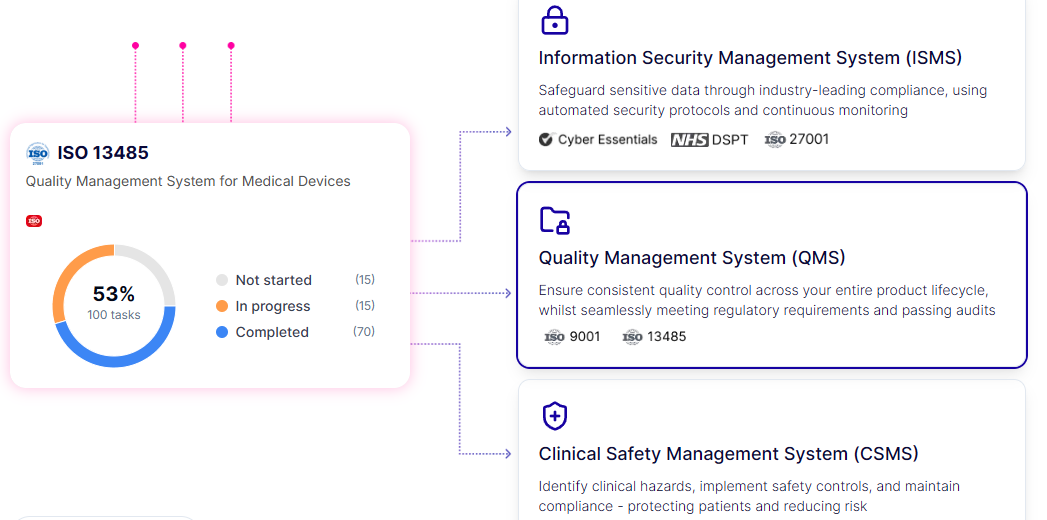The width and height of the screenshot is (1047, 520).
Task: Open the Information Security Management System heading
Action: click(x=750, y=58)
